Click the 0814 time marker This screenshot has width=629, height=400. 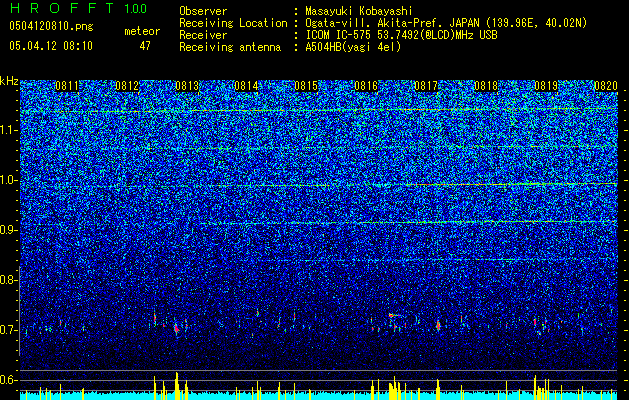click(247, 86)
